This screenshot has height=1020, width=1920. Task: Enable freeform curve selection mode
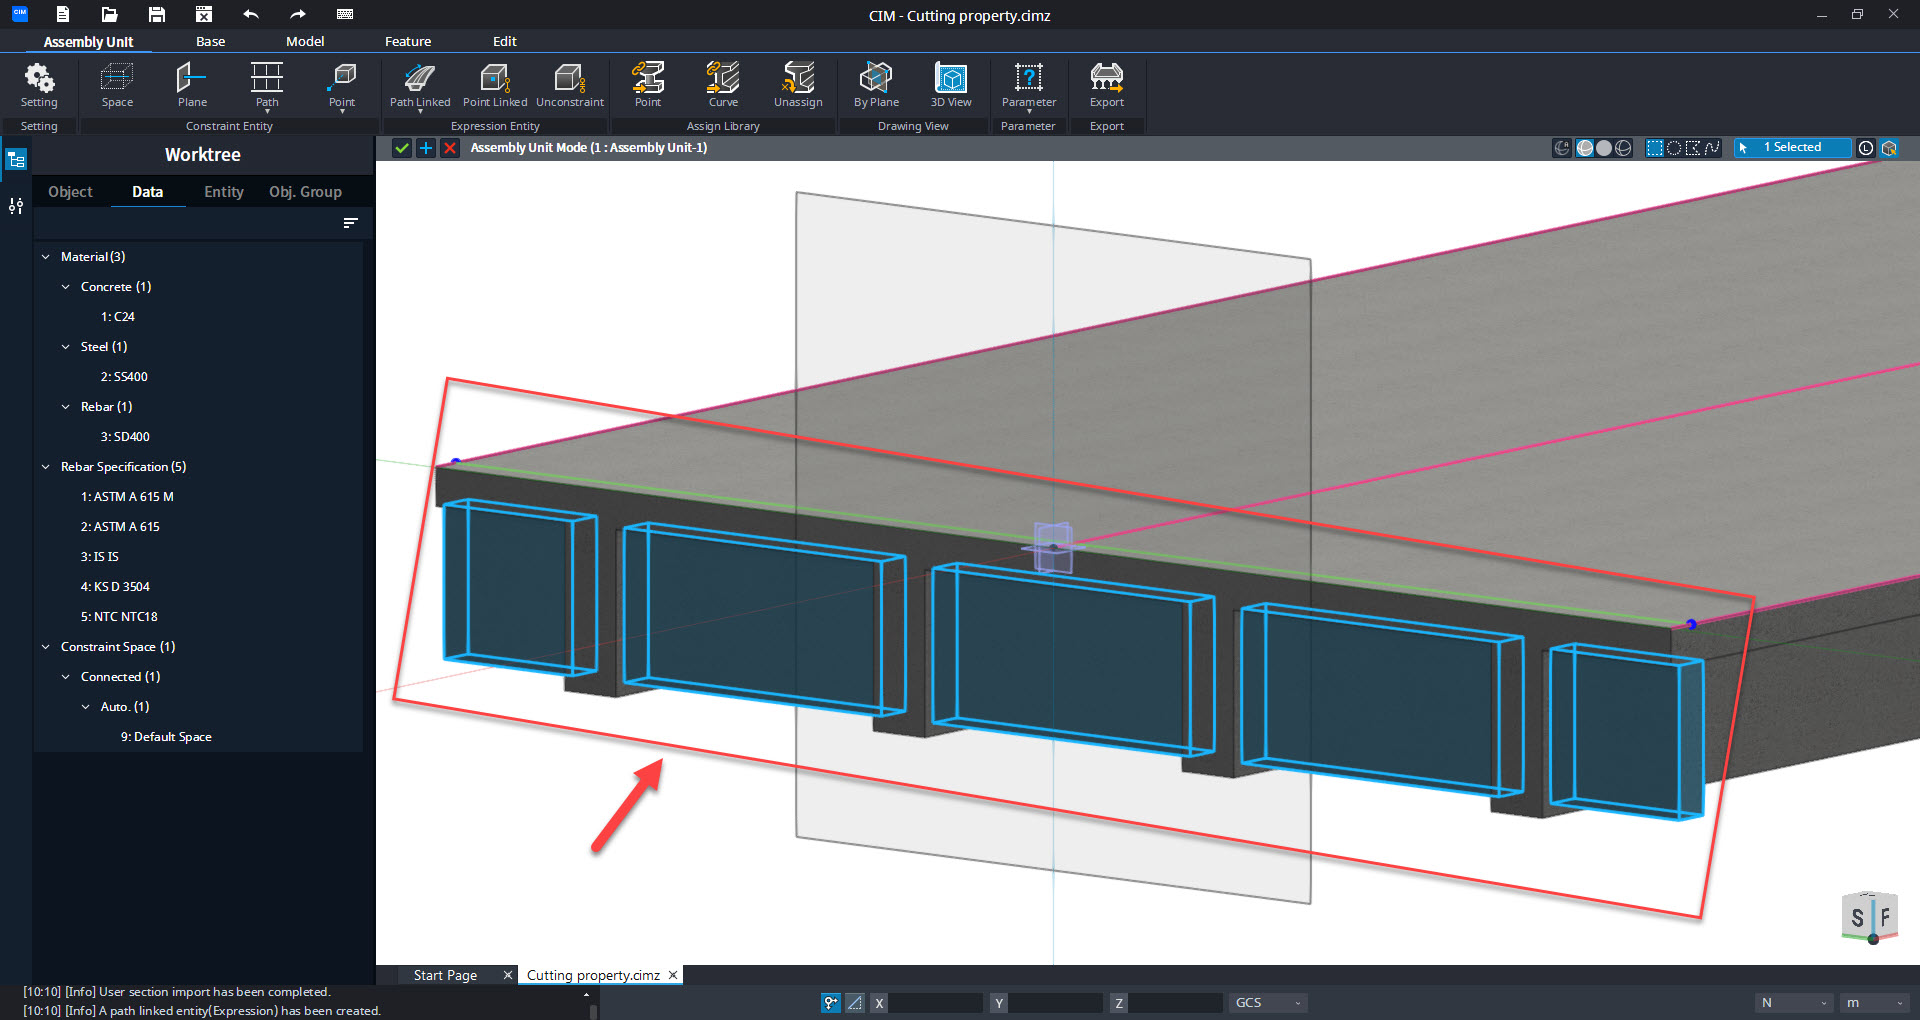(1712, 148)
